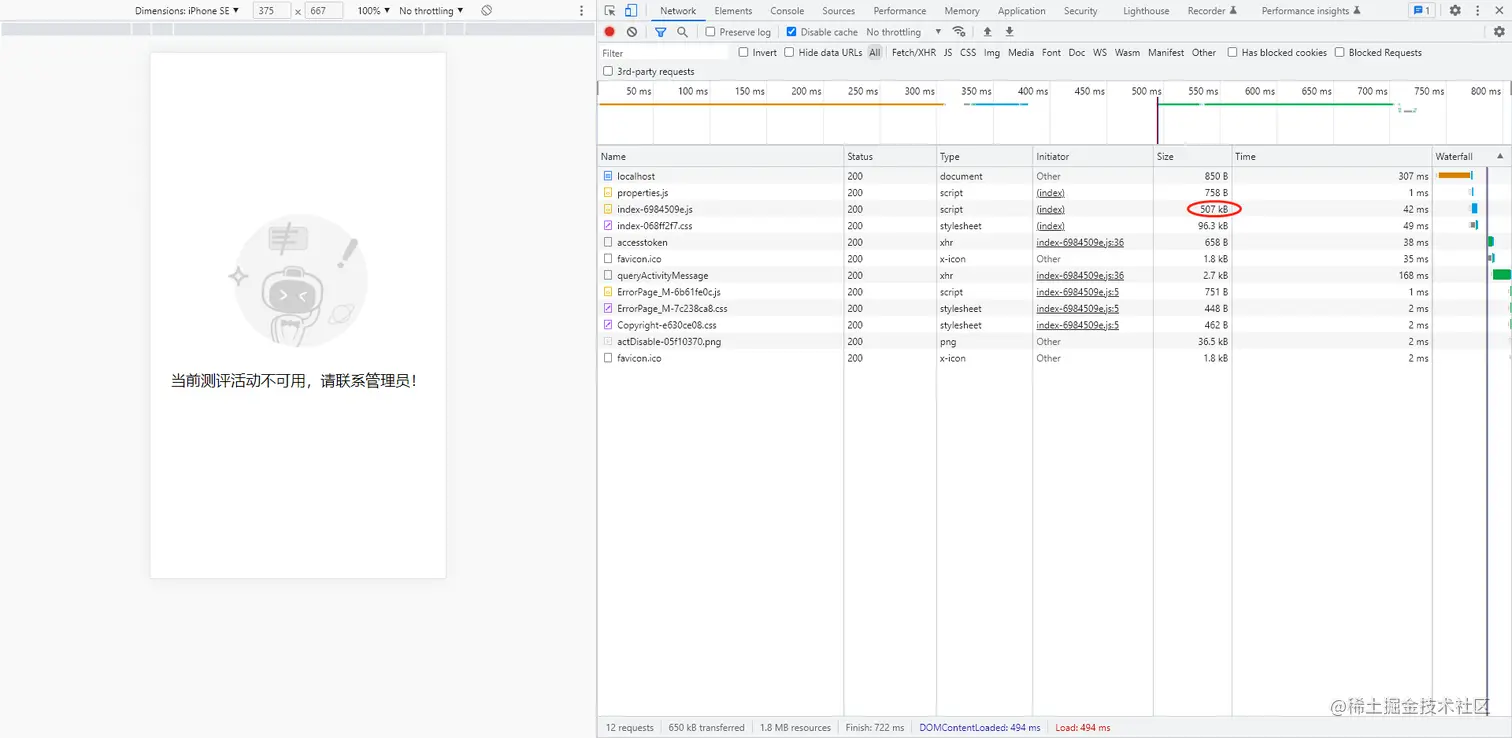Click the import HAR file upload arrow

point(988,32)
